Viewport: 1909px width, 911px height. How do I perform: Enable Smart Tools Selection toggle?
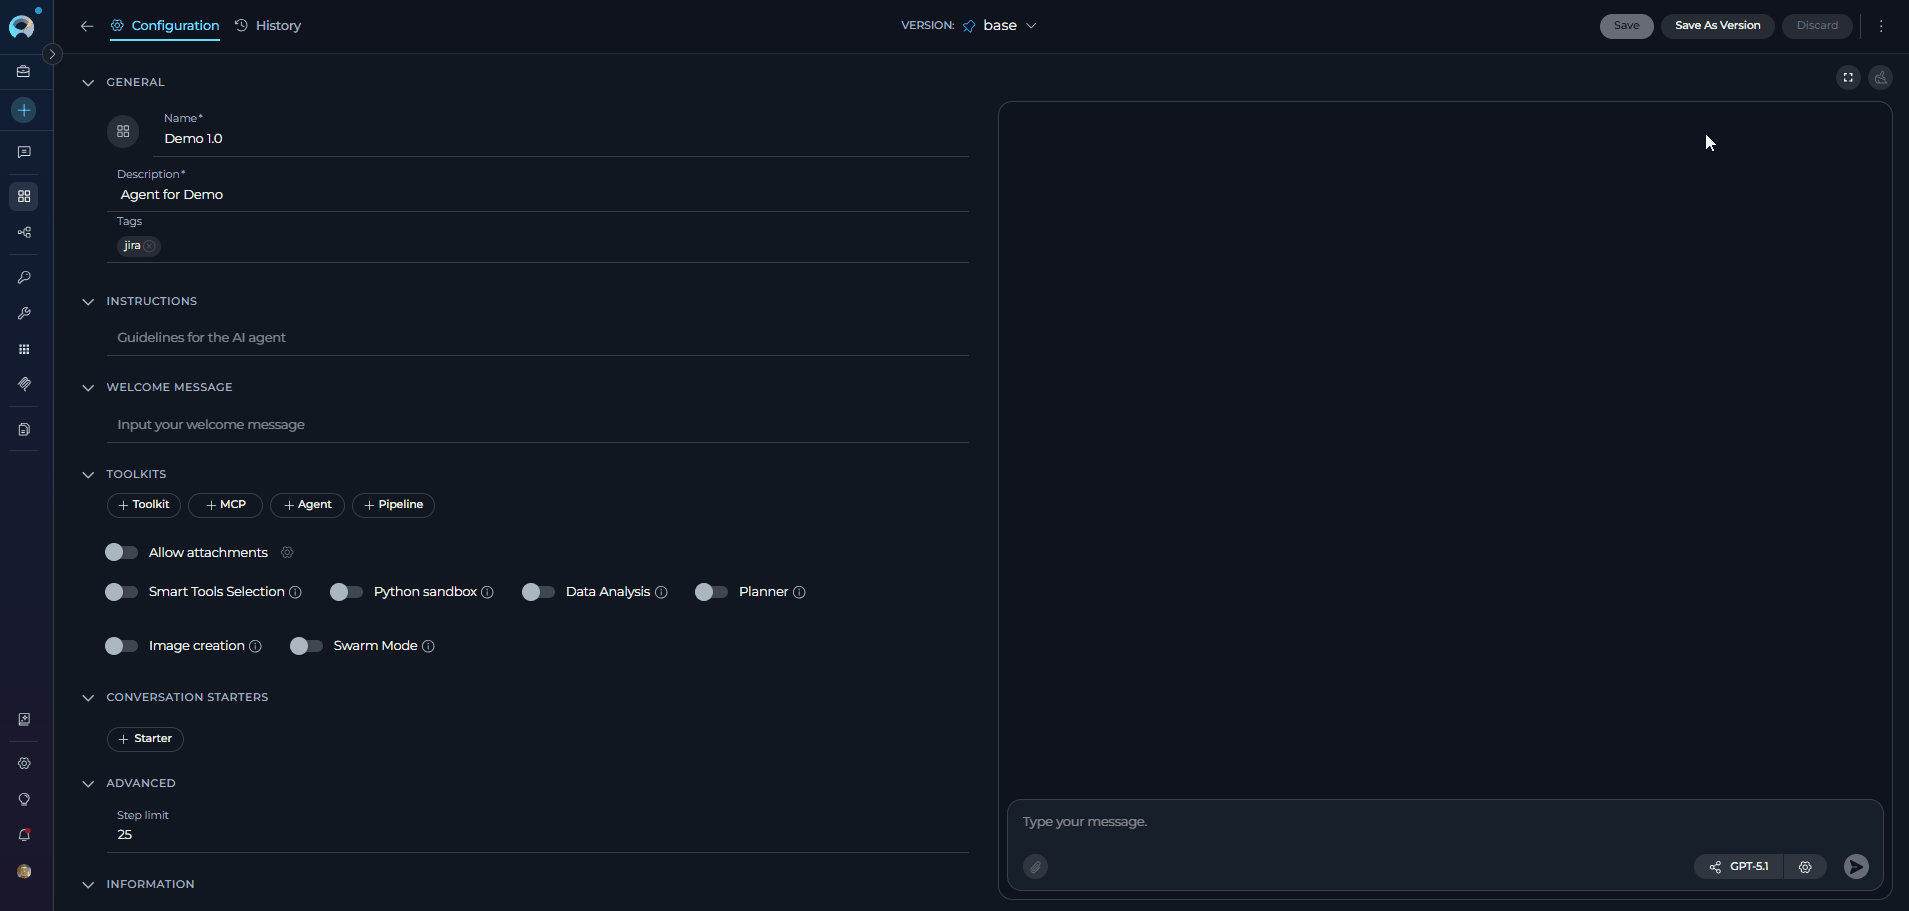pos(121,592)
